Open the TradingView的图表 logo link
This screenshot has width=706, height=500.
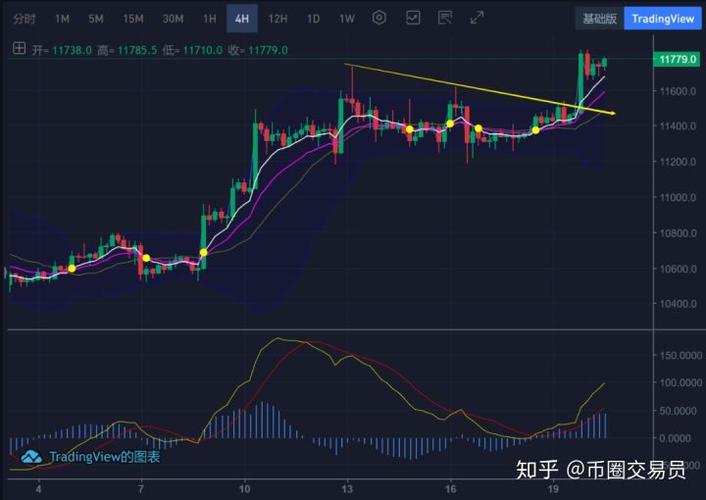(x=90, y=457)
